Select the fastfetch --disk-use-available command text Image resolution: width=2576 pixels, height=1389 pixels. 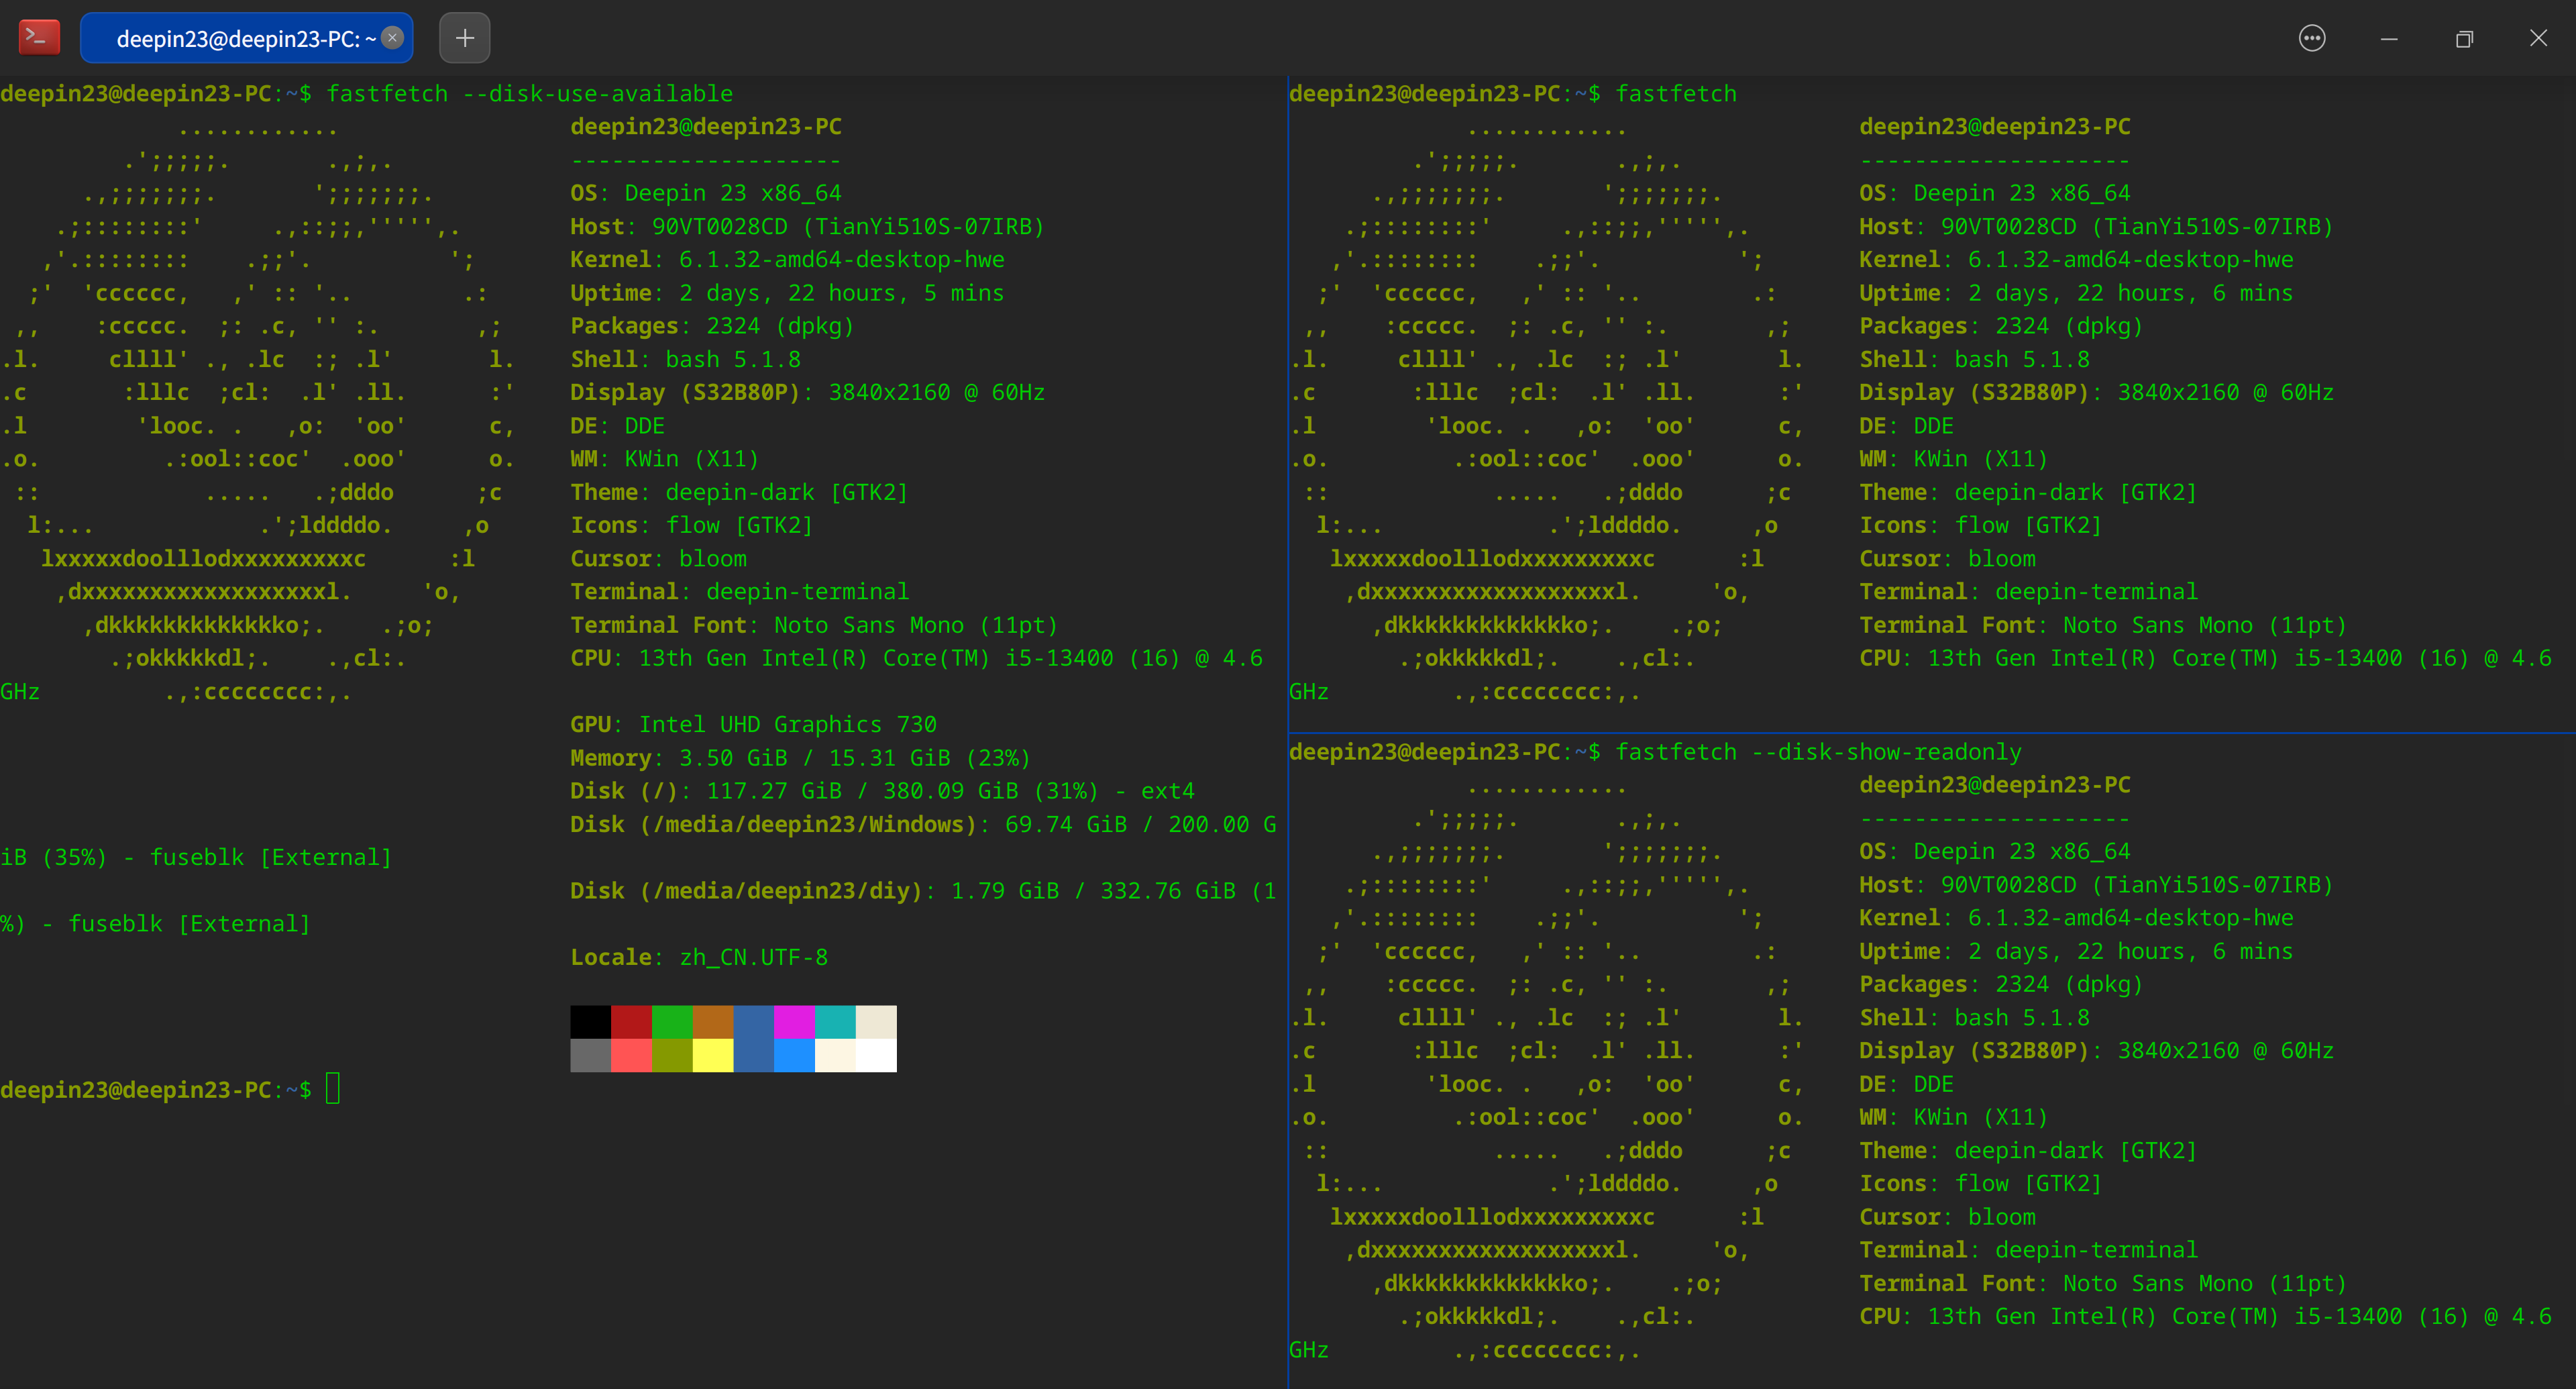click(x=530, y=93)
